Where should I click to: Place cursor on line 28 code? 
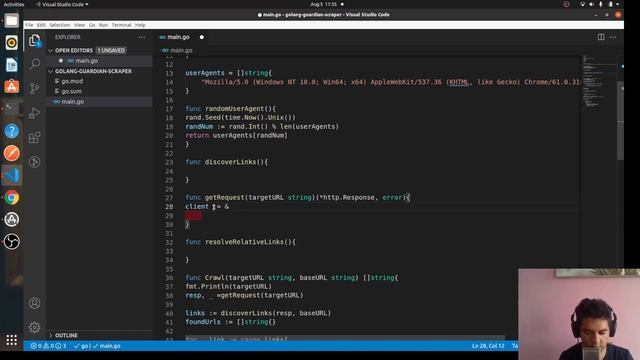[207, 207]
